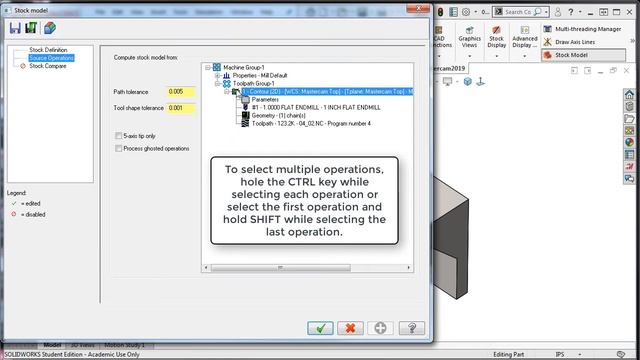Enable Process ghosted operations checkbox
Screen dimensions: 640x360
pyautogui.click(x=118, y=149)
